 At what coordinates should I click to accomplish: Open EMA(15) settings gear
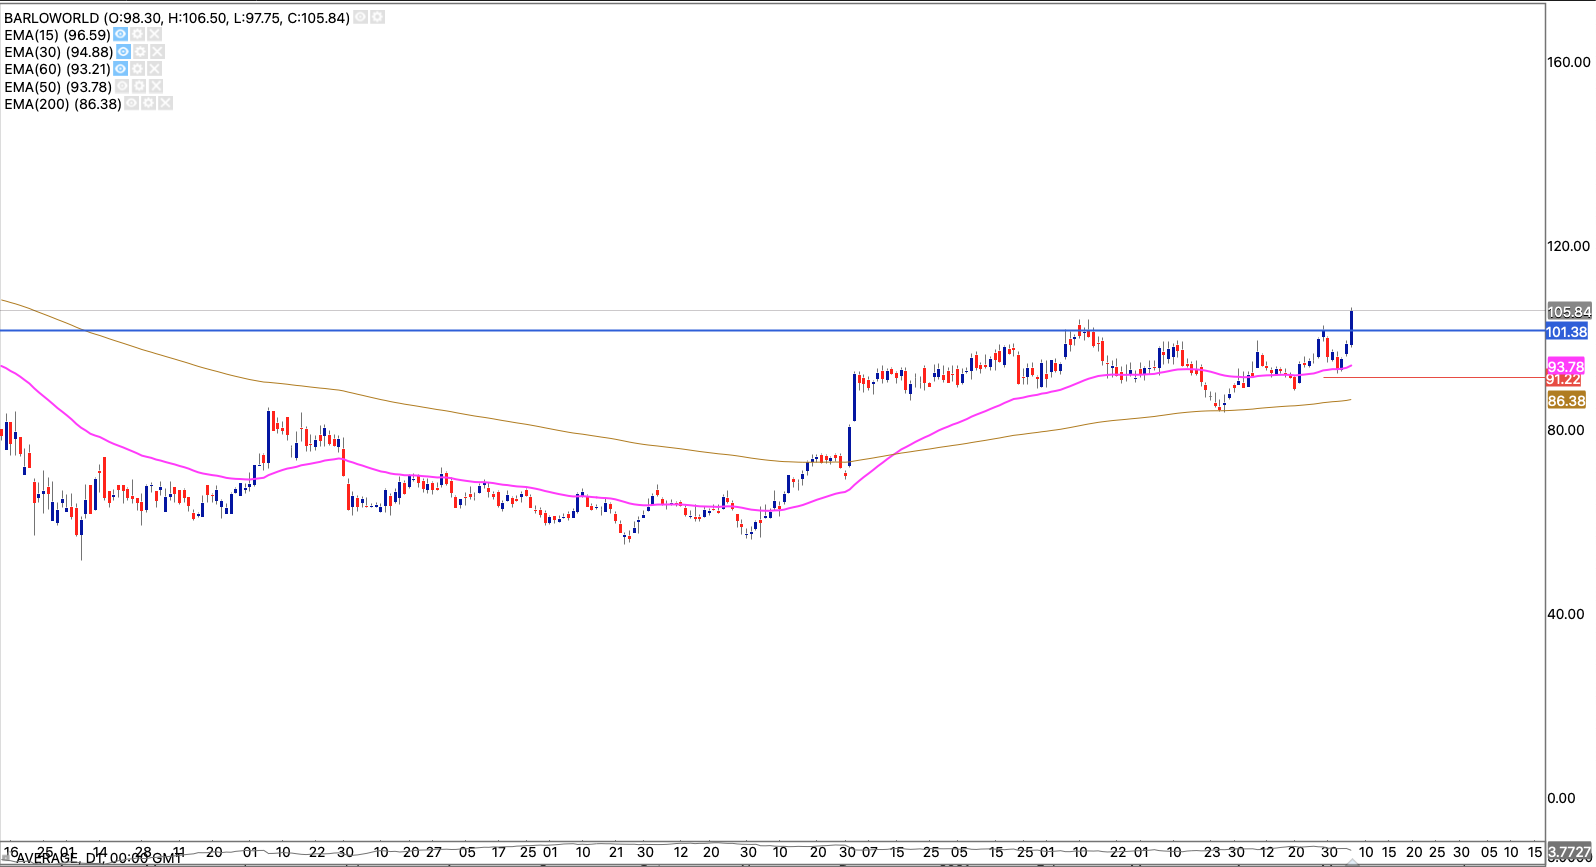click(137, 35)
